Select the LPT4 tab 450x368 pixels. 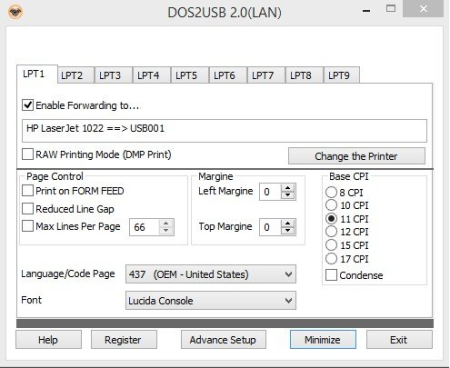152,75
